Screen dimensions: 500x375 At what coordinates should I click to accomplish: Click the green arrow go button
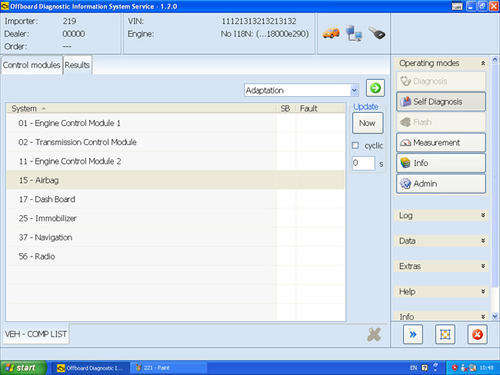pyautogui.click(x=375, y=88)
